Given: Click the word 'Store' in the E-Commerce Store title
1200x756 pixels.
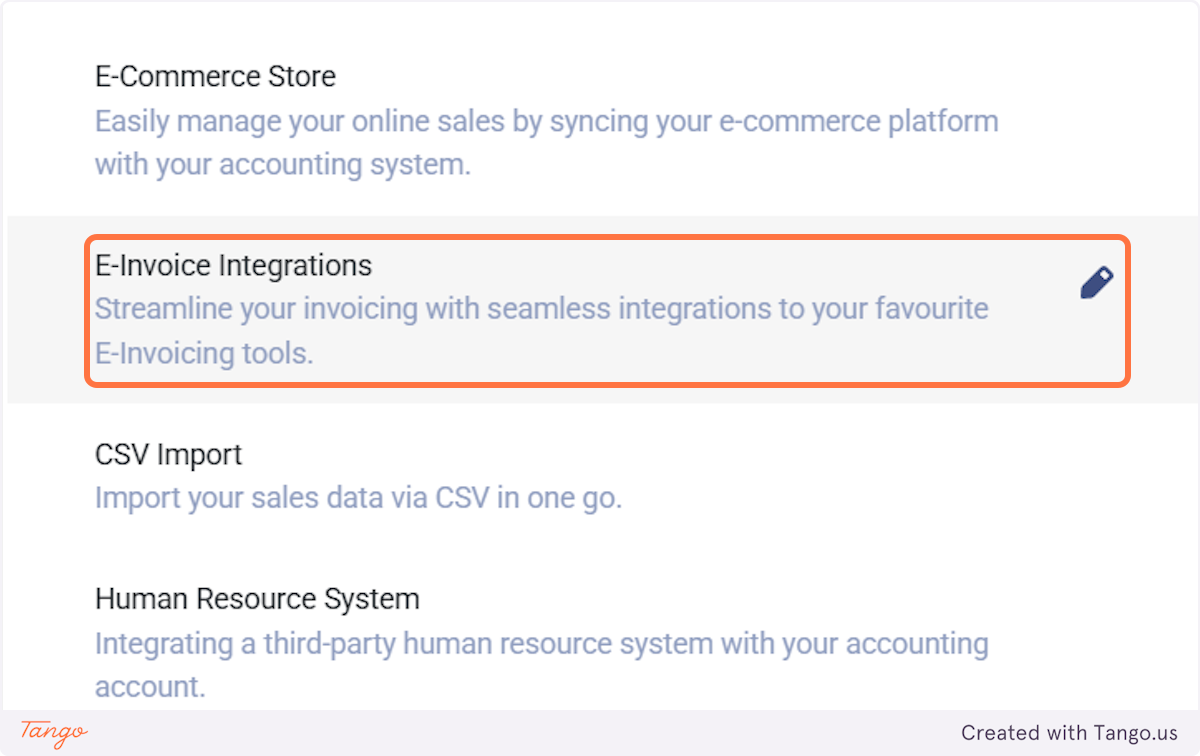Looking at the screenshot, I should click(x=301, y=77).
